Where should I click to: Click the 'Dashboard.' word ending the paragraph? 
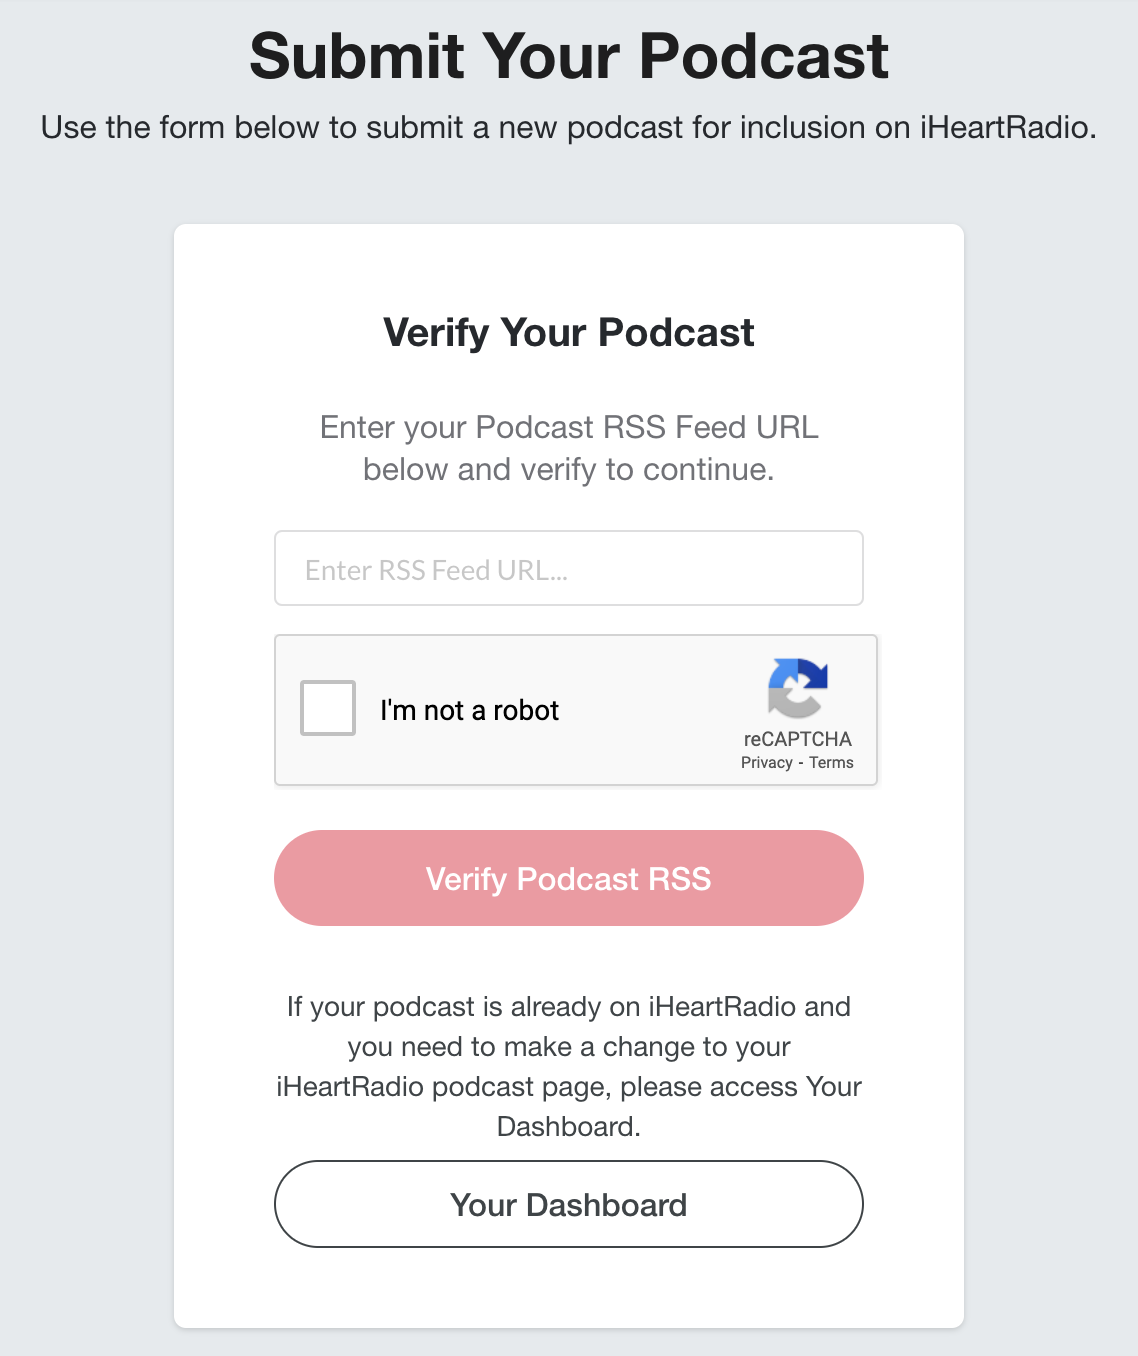point(568,1127)
